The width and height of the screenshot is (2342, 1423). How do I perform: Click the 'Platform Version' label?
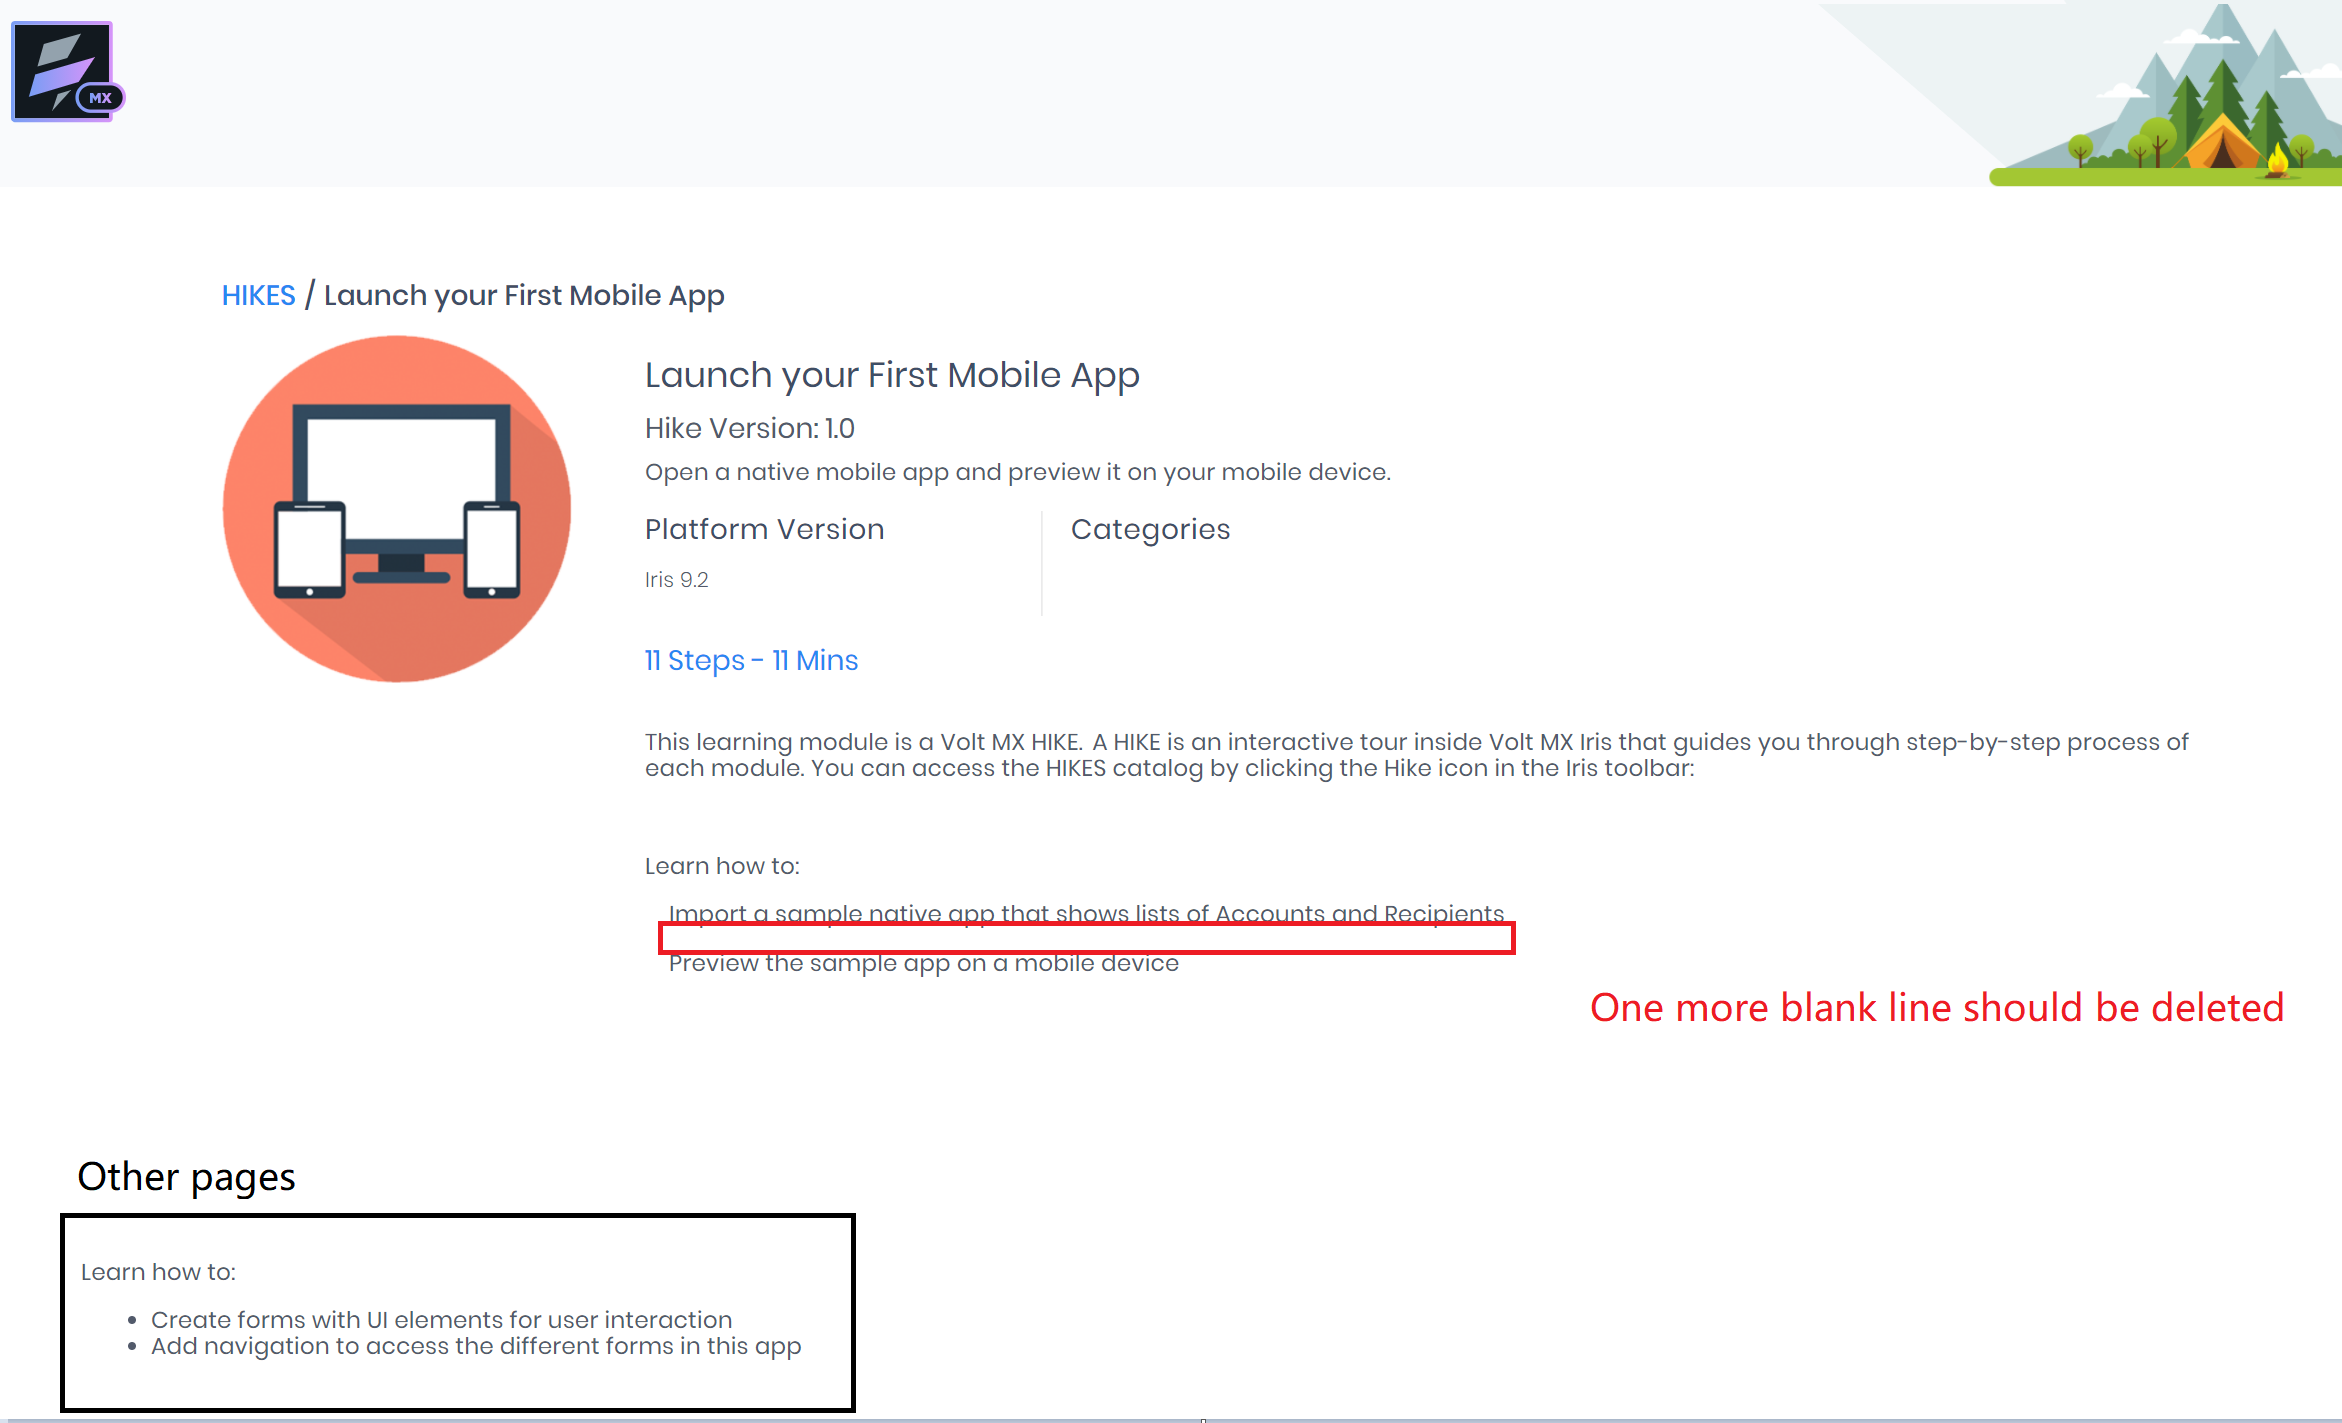[x=764, y=530]
